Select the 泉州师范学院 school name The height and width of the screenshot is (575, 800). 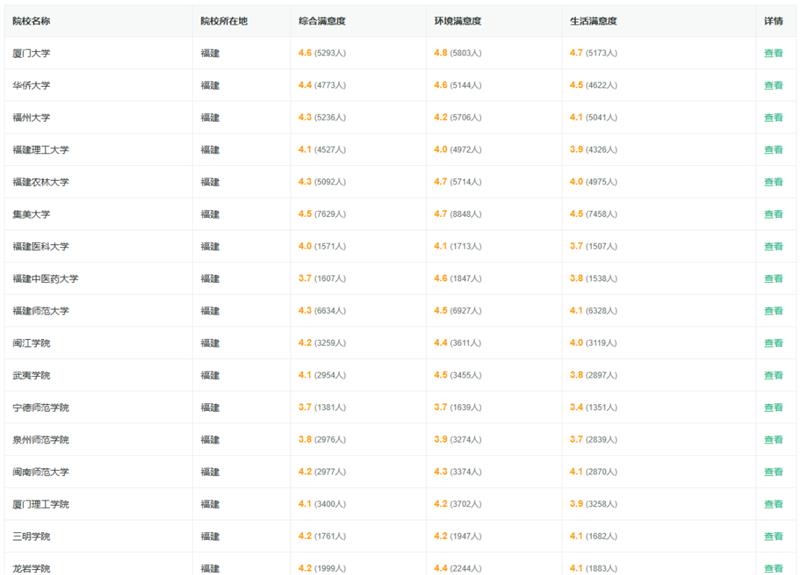click(x=40, y=439)
